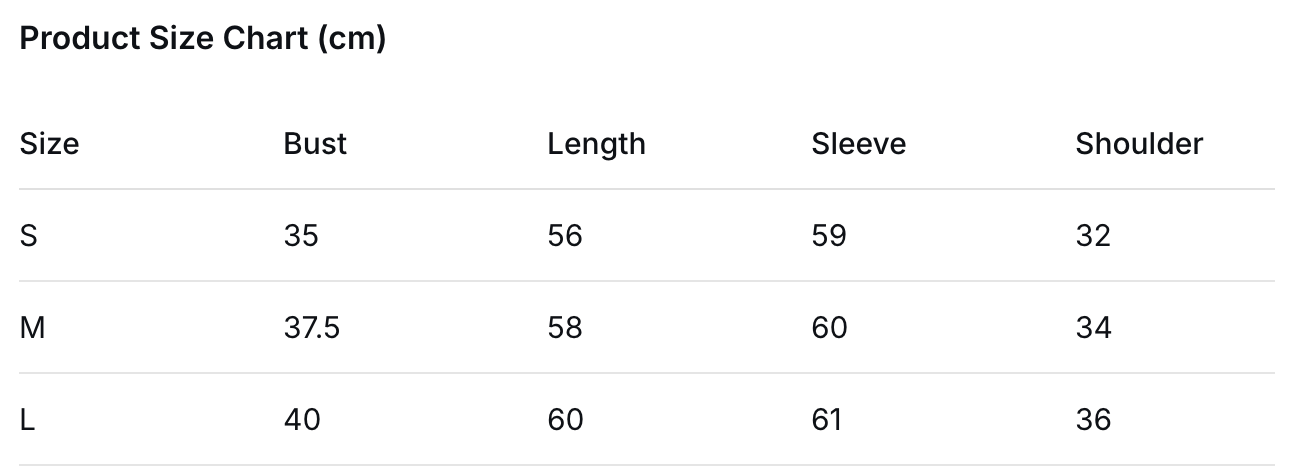
Task: Click the Bust column header
Action: pos(315,144)
